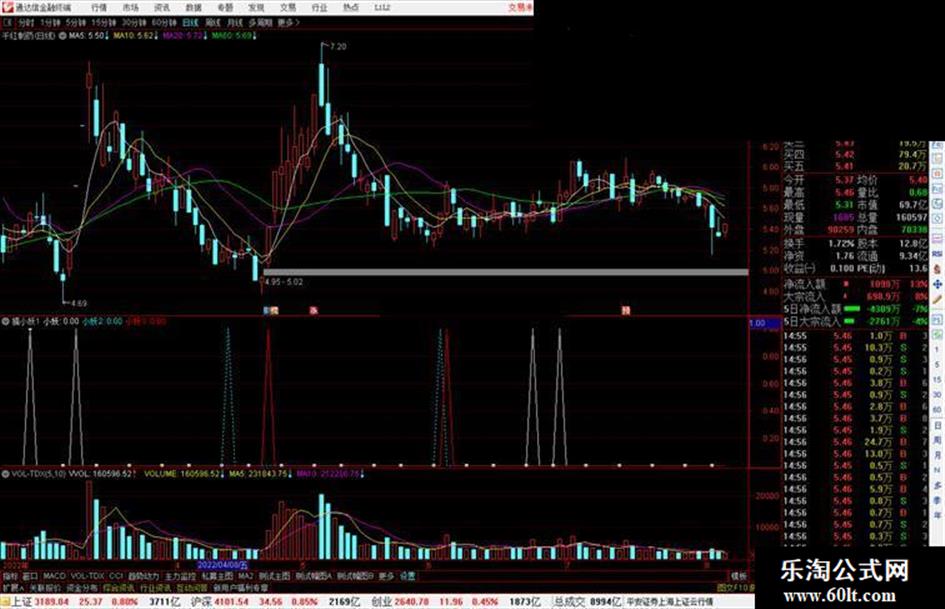Click the Tongdaxin app logo icon
This screenshot has width=945, height=609.
tap(8, 7)
